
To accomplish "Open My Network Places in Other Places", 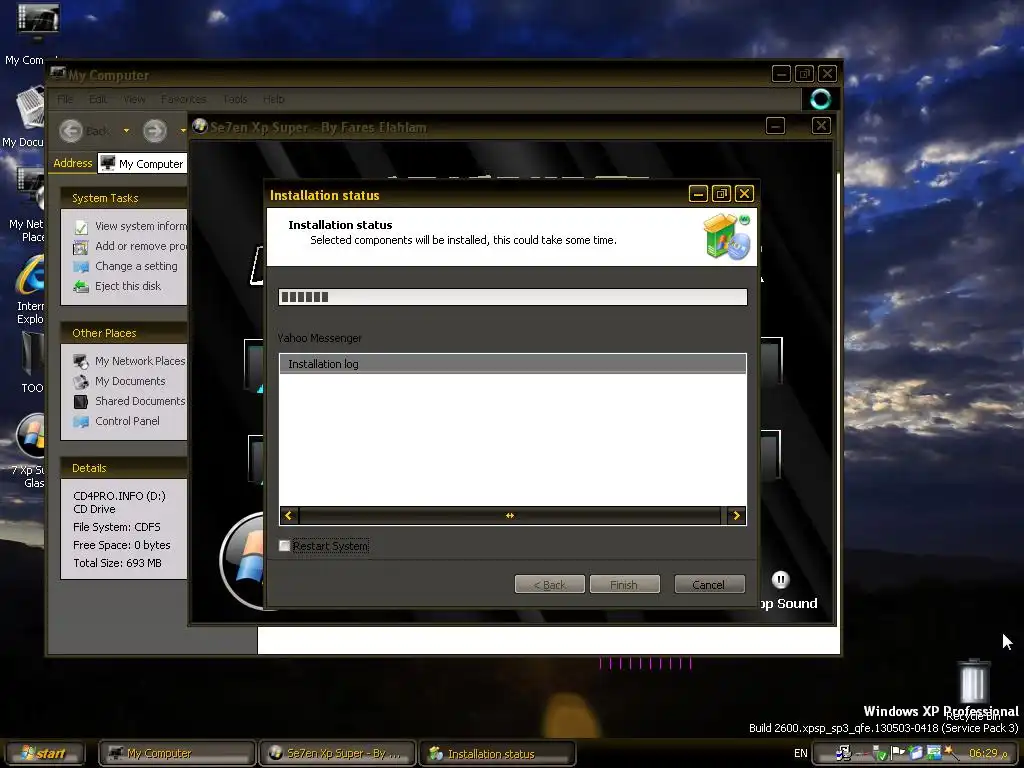I will point(140,361).
